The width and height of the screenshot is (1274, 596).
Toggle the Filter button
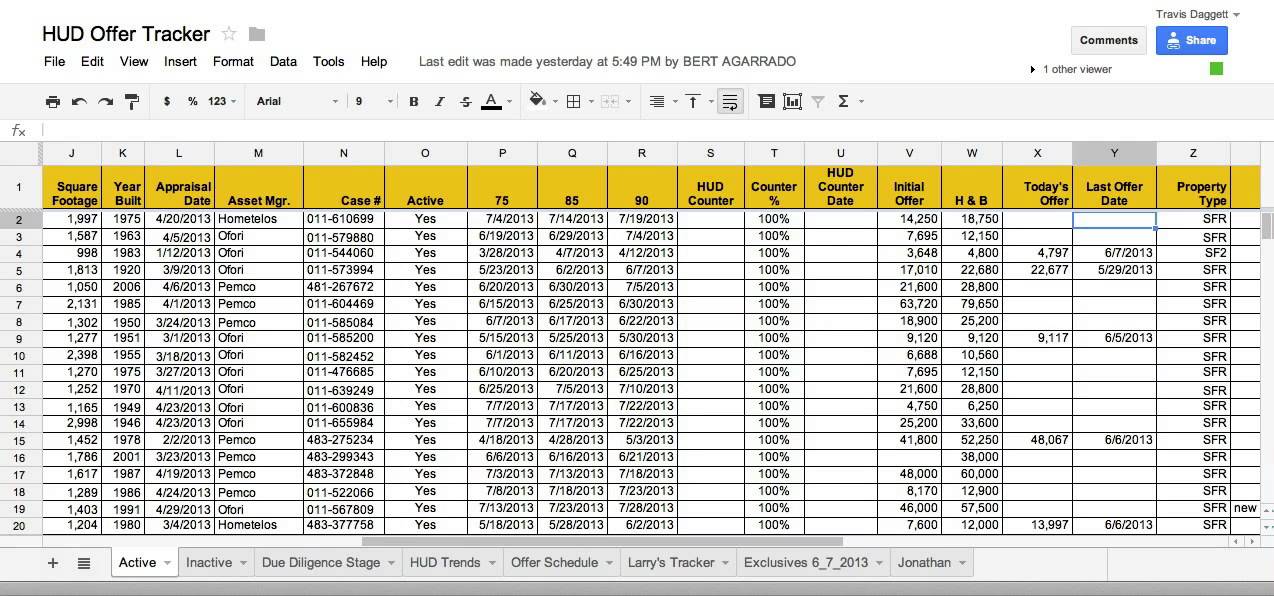coord(818,101)
